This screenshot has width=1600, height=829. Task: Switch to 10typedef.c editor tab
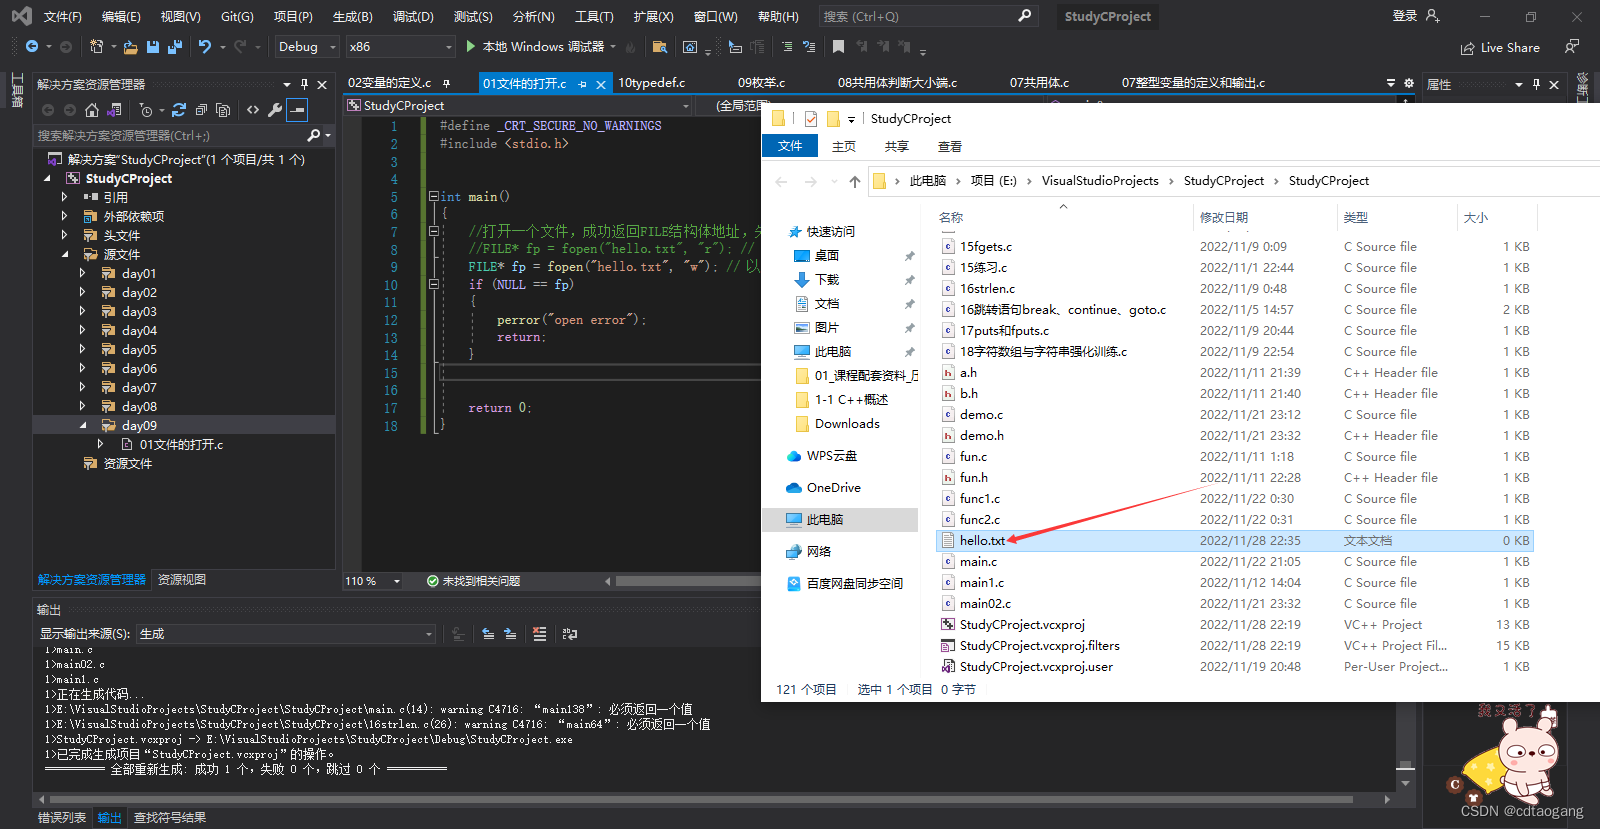[x=651, y=83]
